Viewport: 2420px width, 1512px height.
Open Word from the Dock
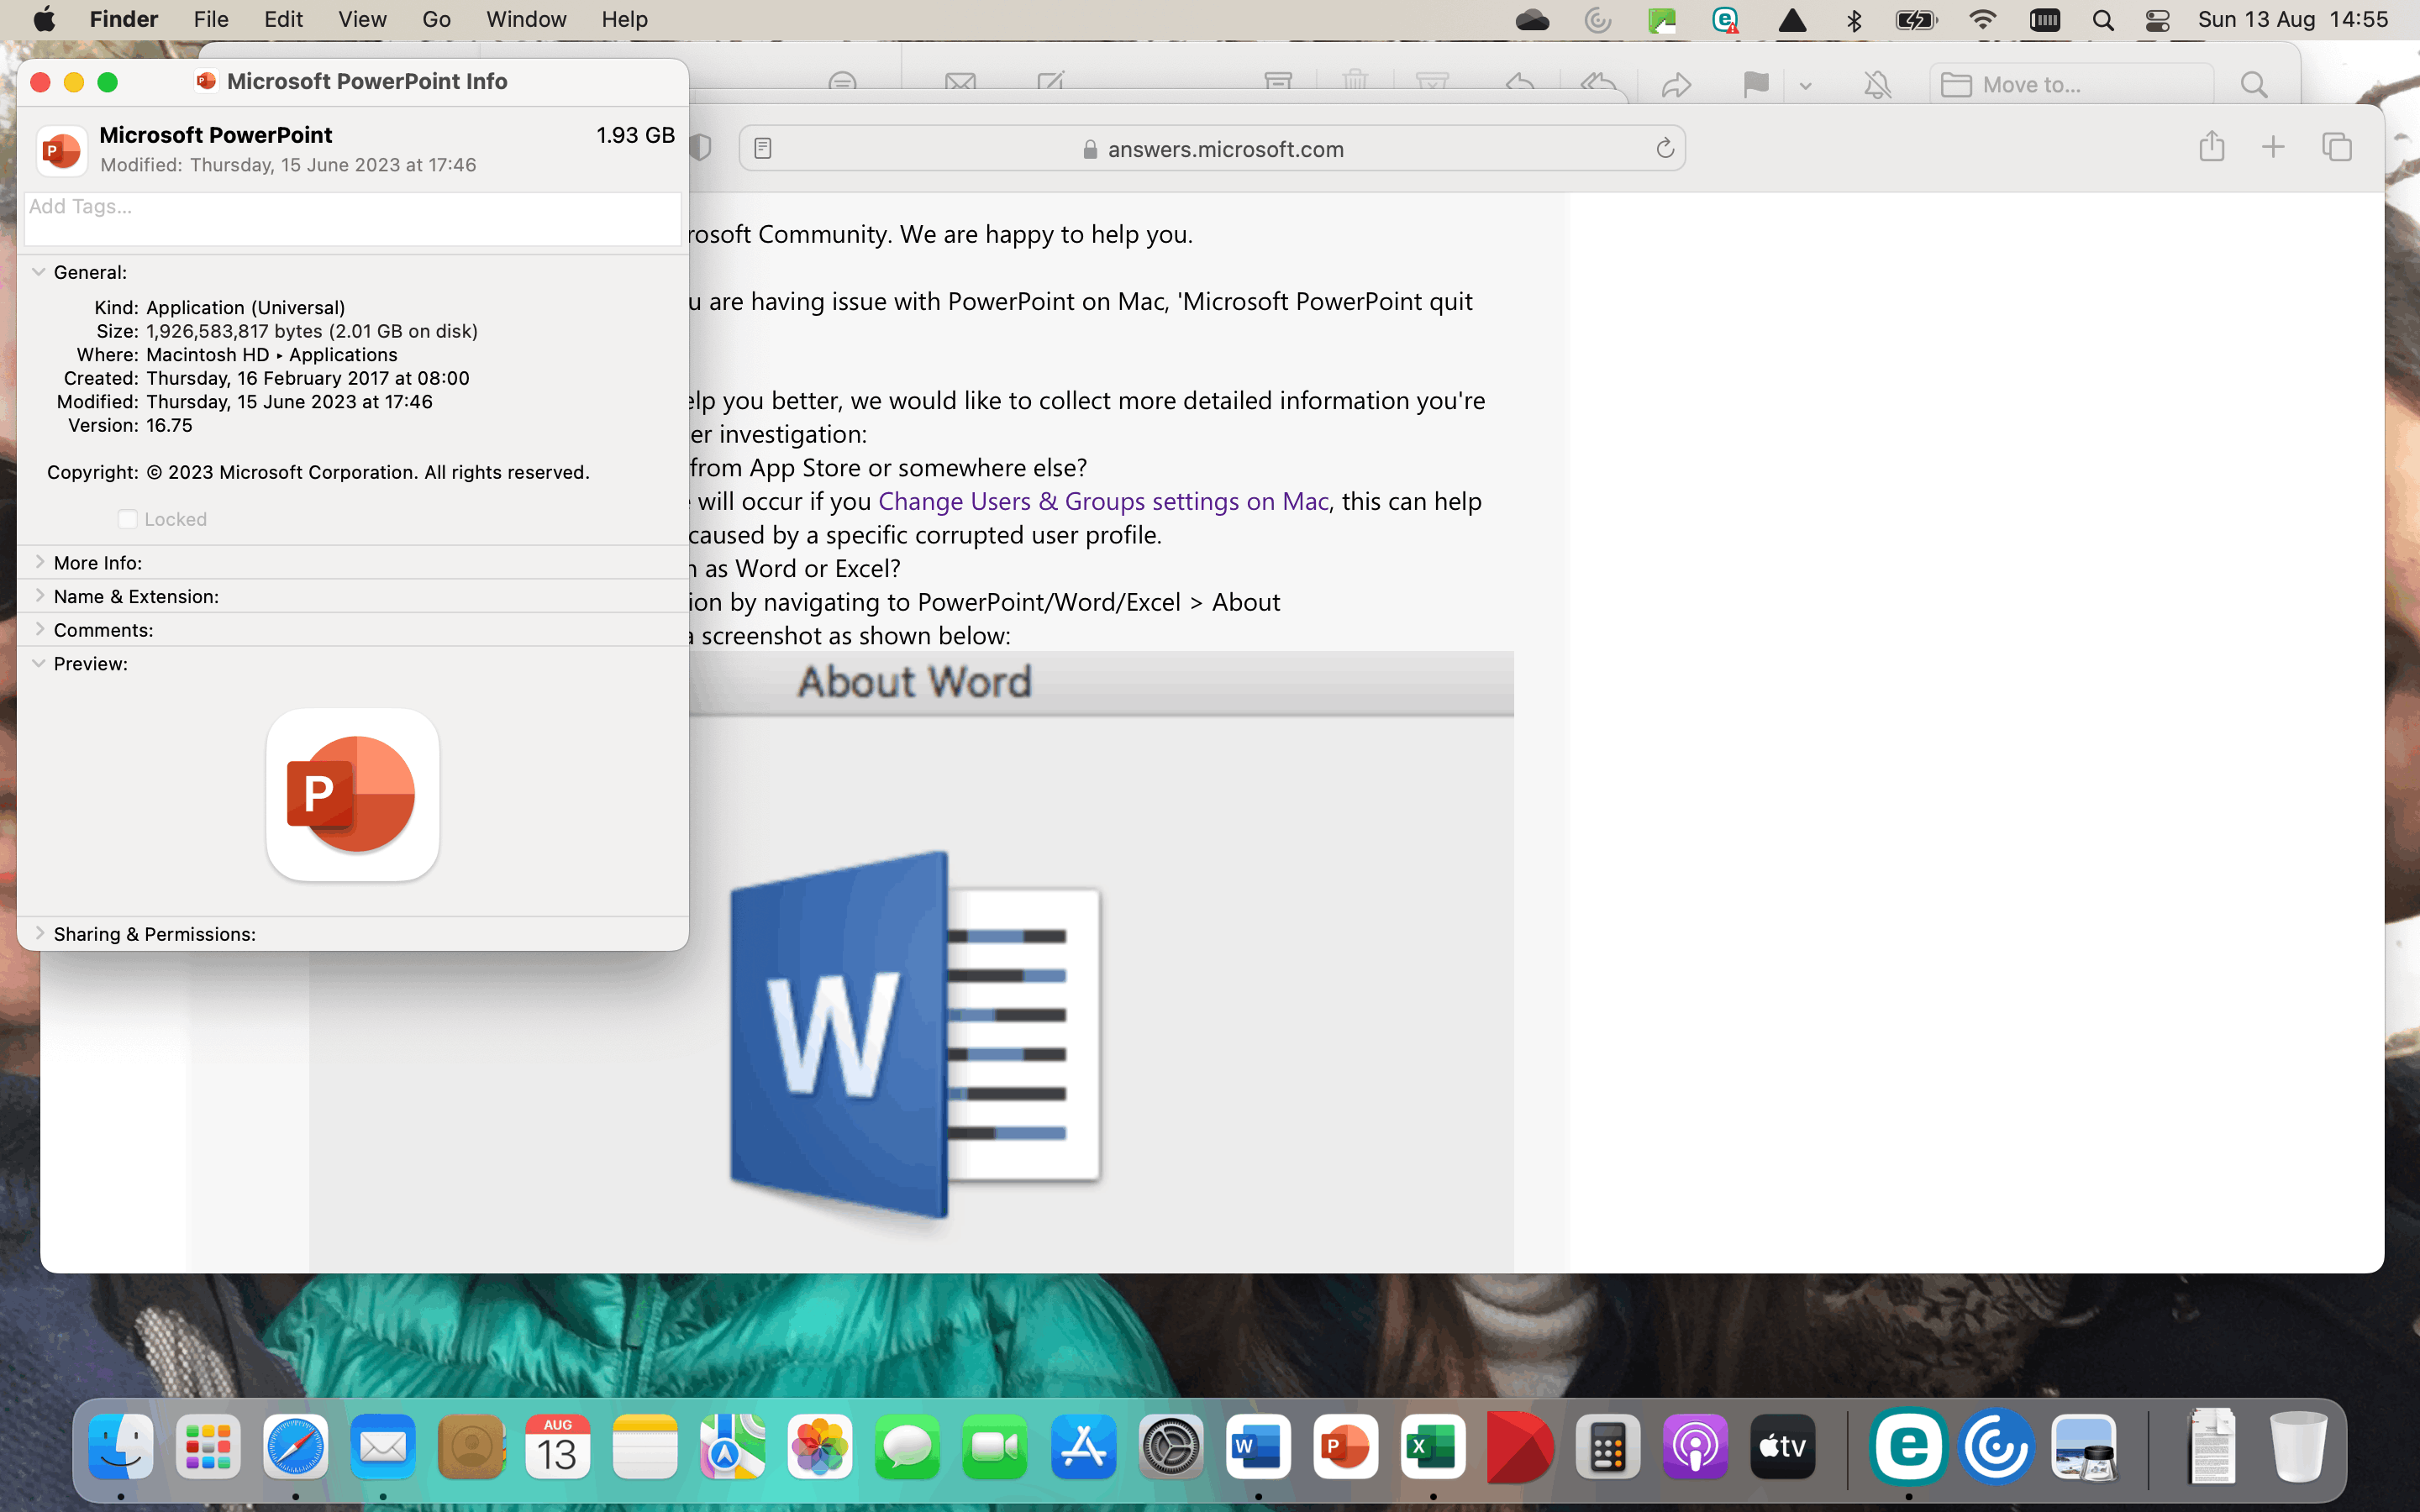pyautogui.click(x=1258, y=1446)
